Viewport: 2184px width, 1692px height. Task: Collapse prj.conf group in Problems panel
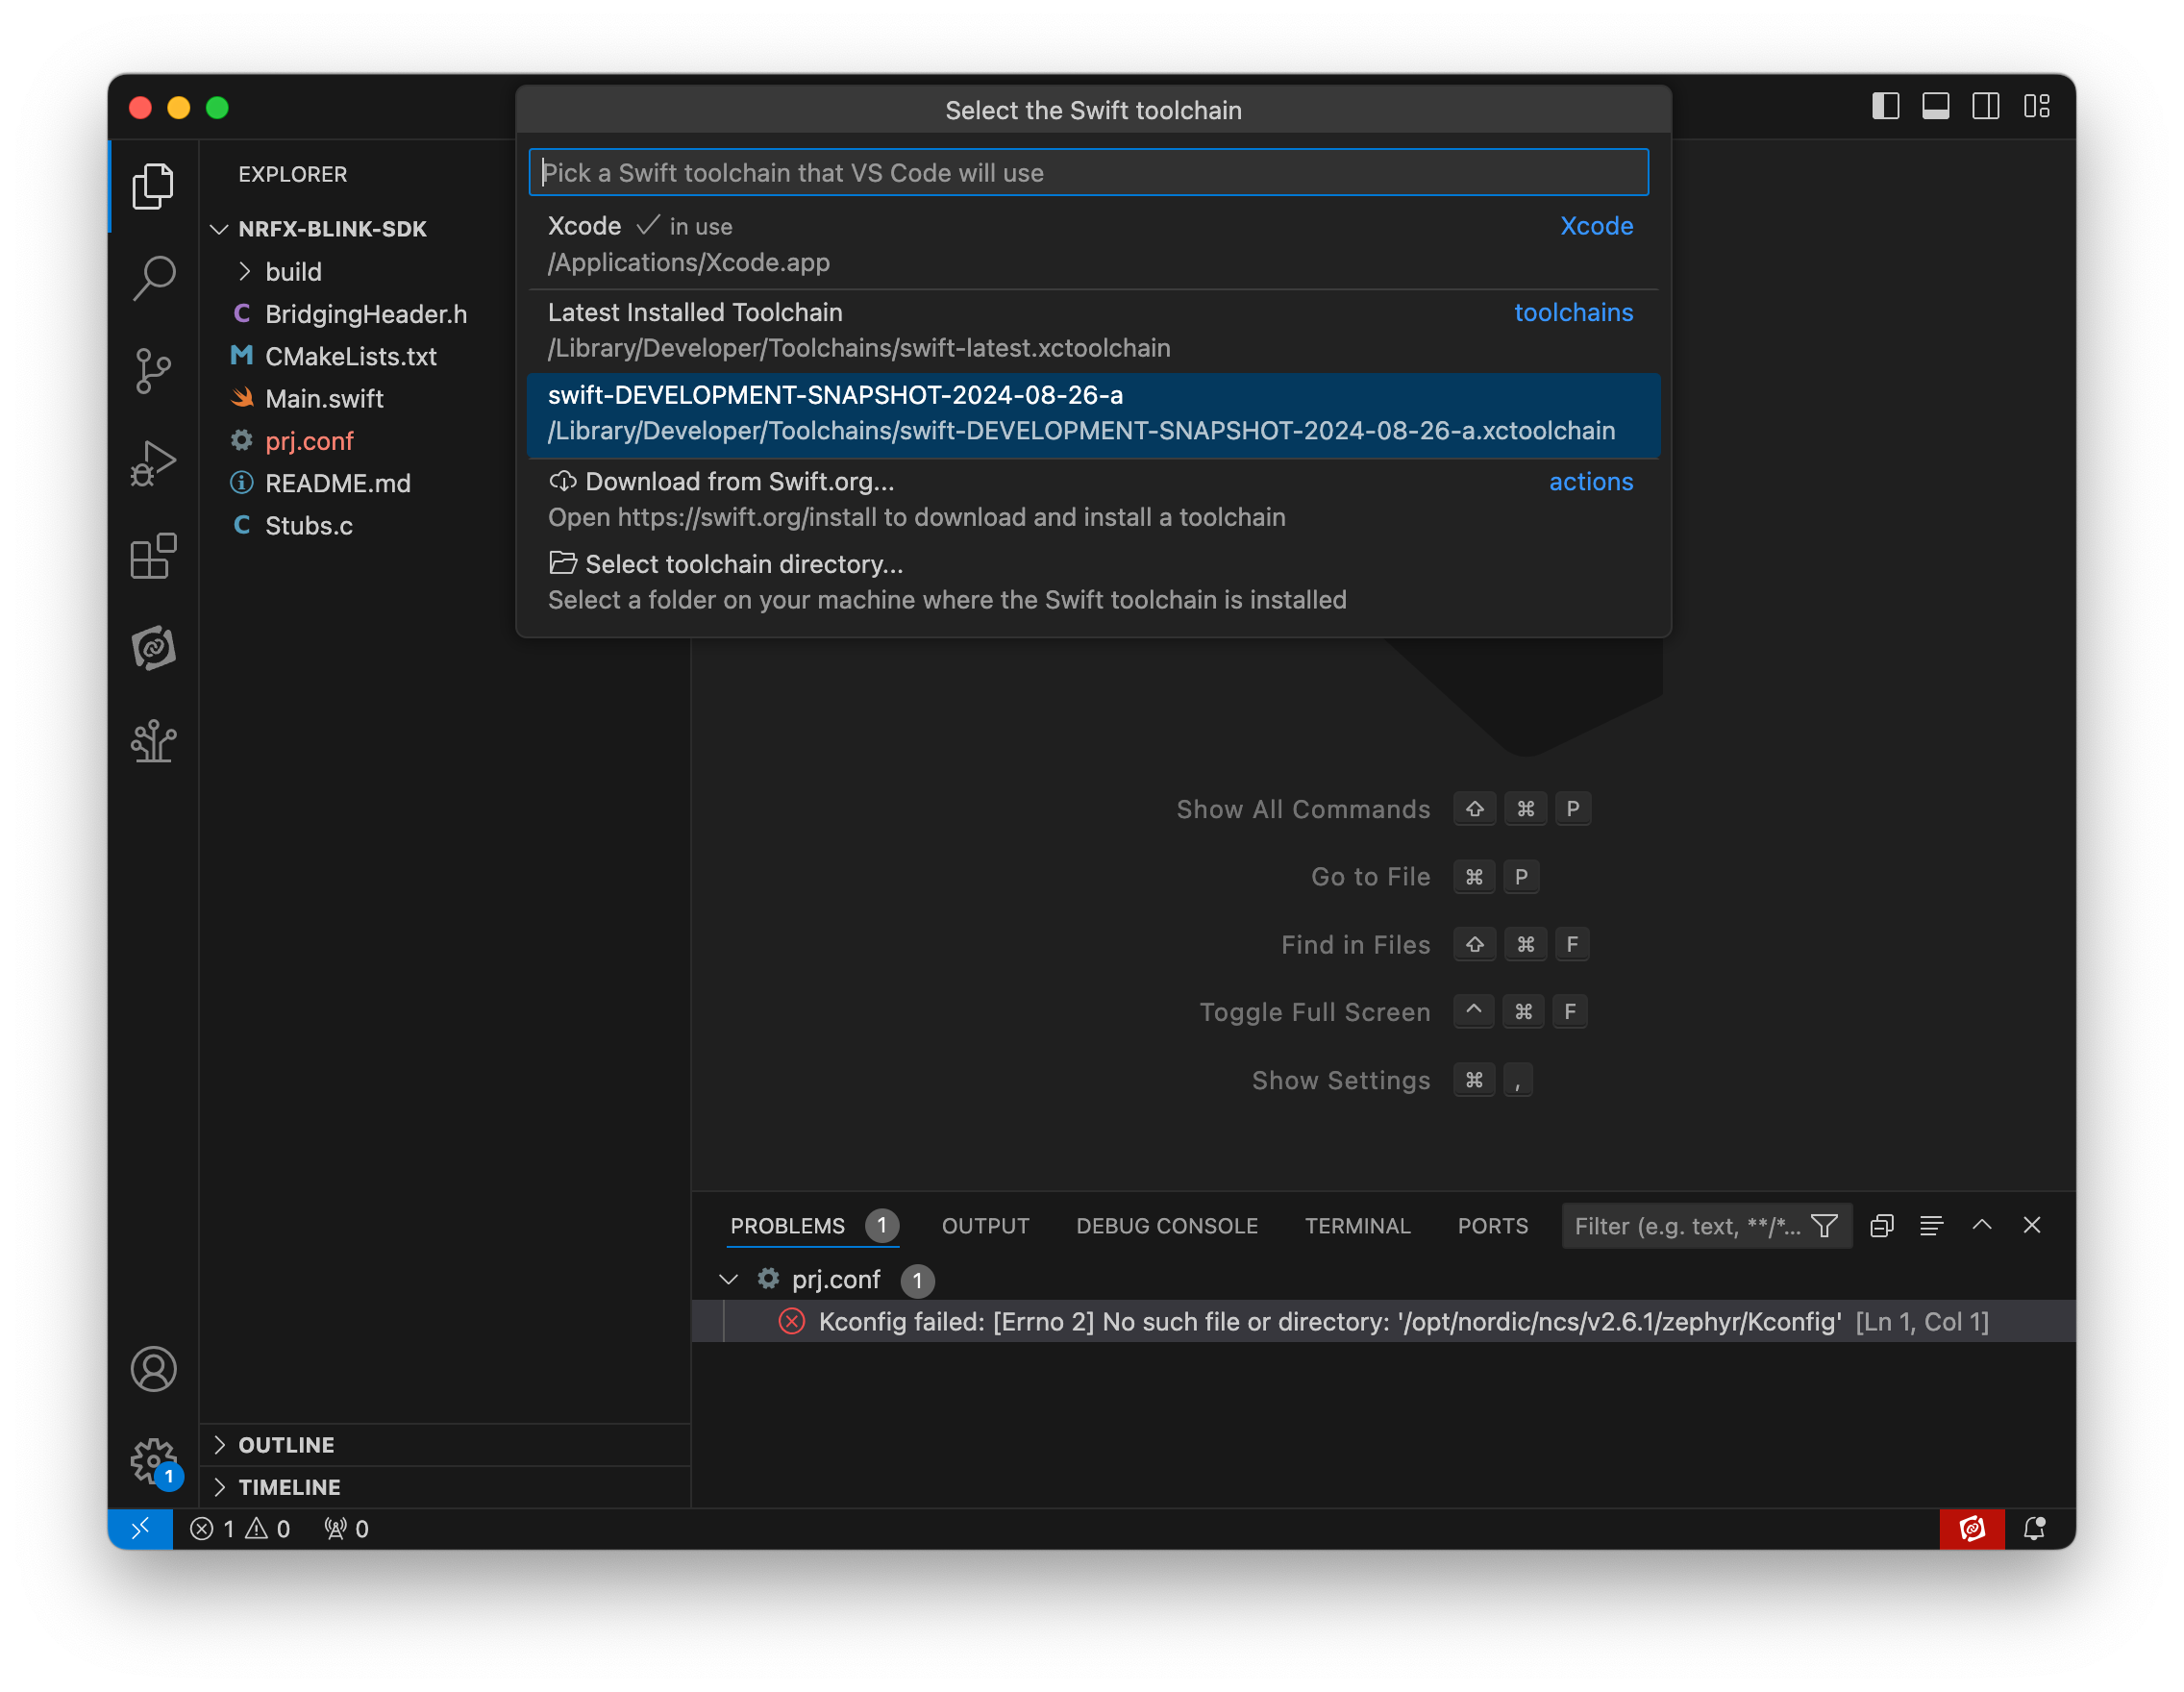(x=728, y=1279)
